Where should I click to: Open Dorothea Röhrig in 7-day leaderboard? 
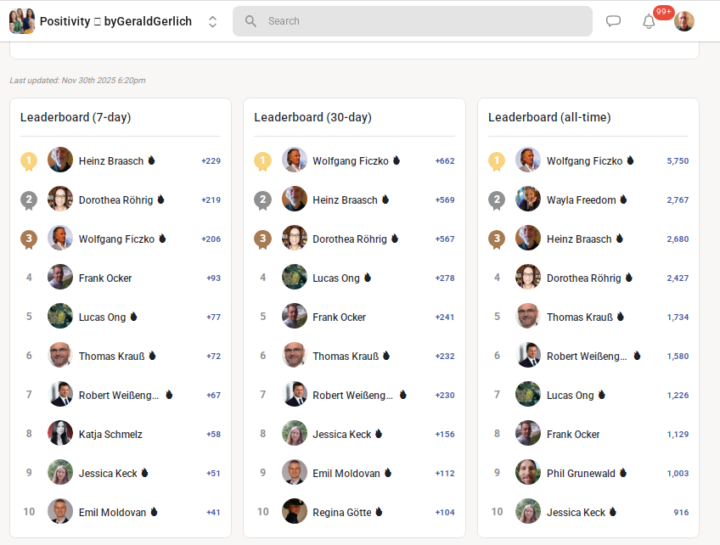[x=116, y=200]
